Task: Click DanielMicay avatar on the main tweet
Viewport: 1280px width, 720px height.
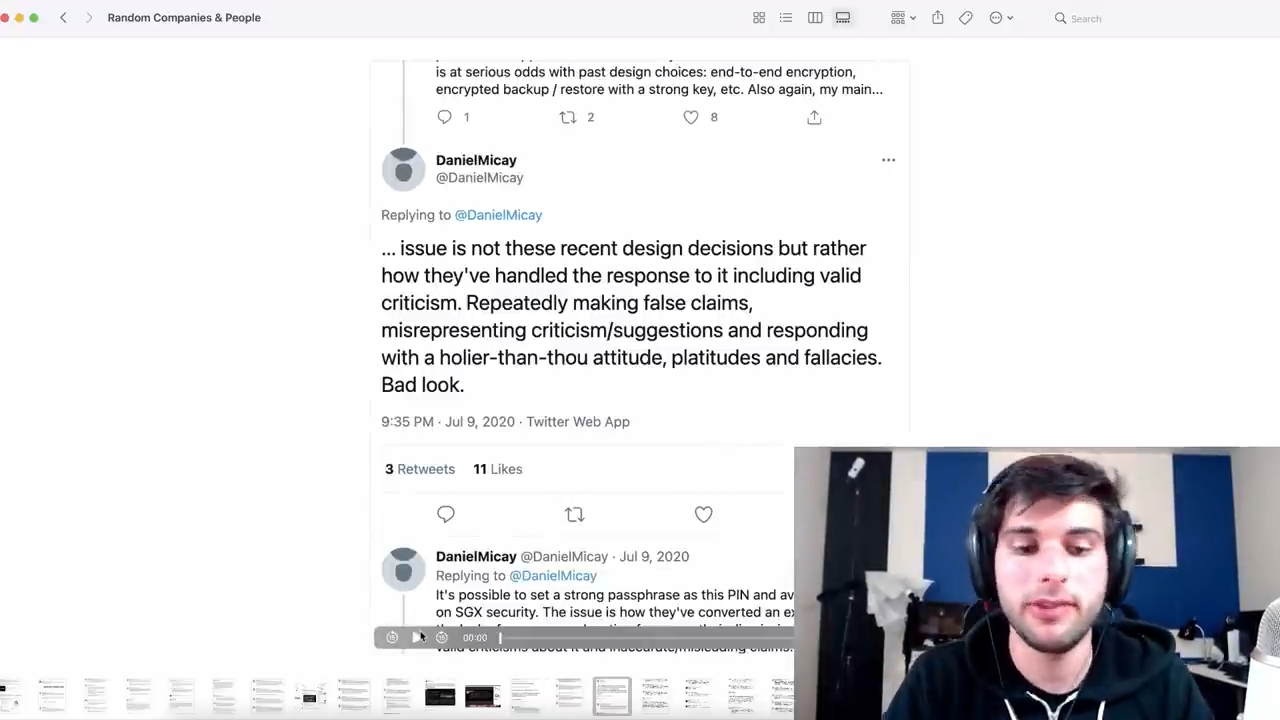Action: (403, 169)
